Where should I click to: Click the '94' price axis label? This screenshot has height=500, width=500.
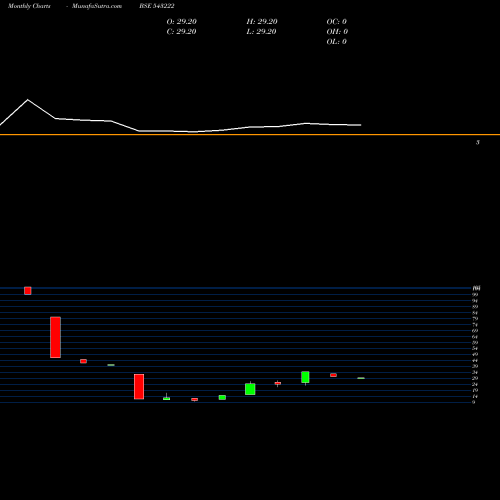click(x=475, y=301)
